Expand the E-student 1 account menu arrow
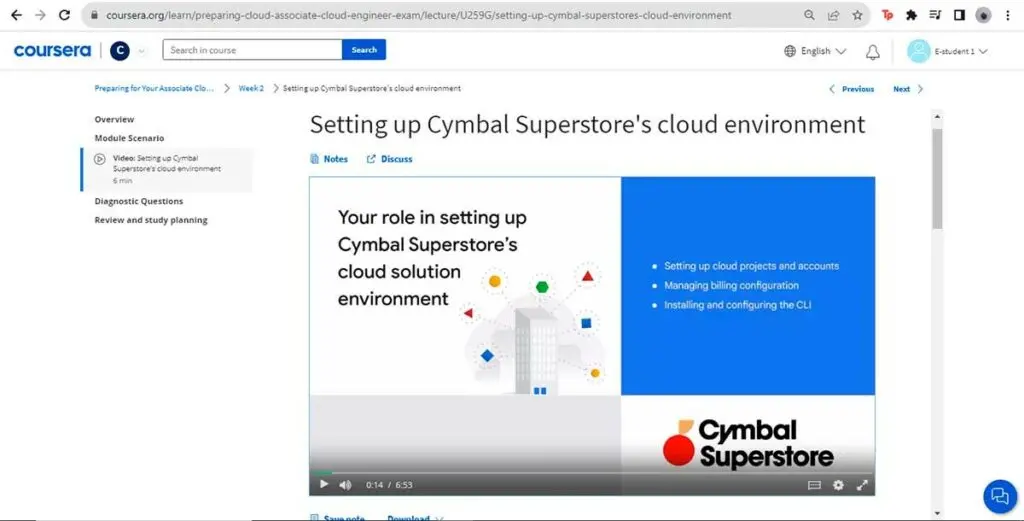This screenshot has width=1024, height=521. [x=984, y=52]
